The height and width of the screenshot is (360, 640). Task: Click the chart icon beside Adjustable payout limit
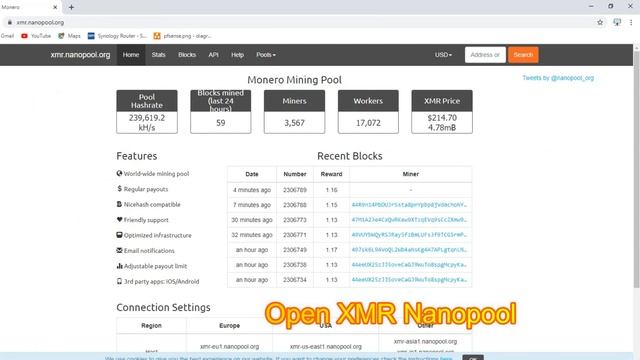coord(119,266)
